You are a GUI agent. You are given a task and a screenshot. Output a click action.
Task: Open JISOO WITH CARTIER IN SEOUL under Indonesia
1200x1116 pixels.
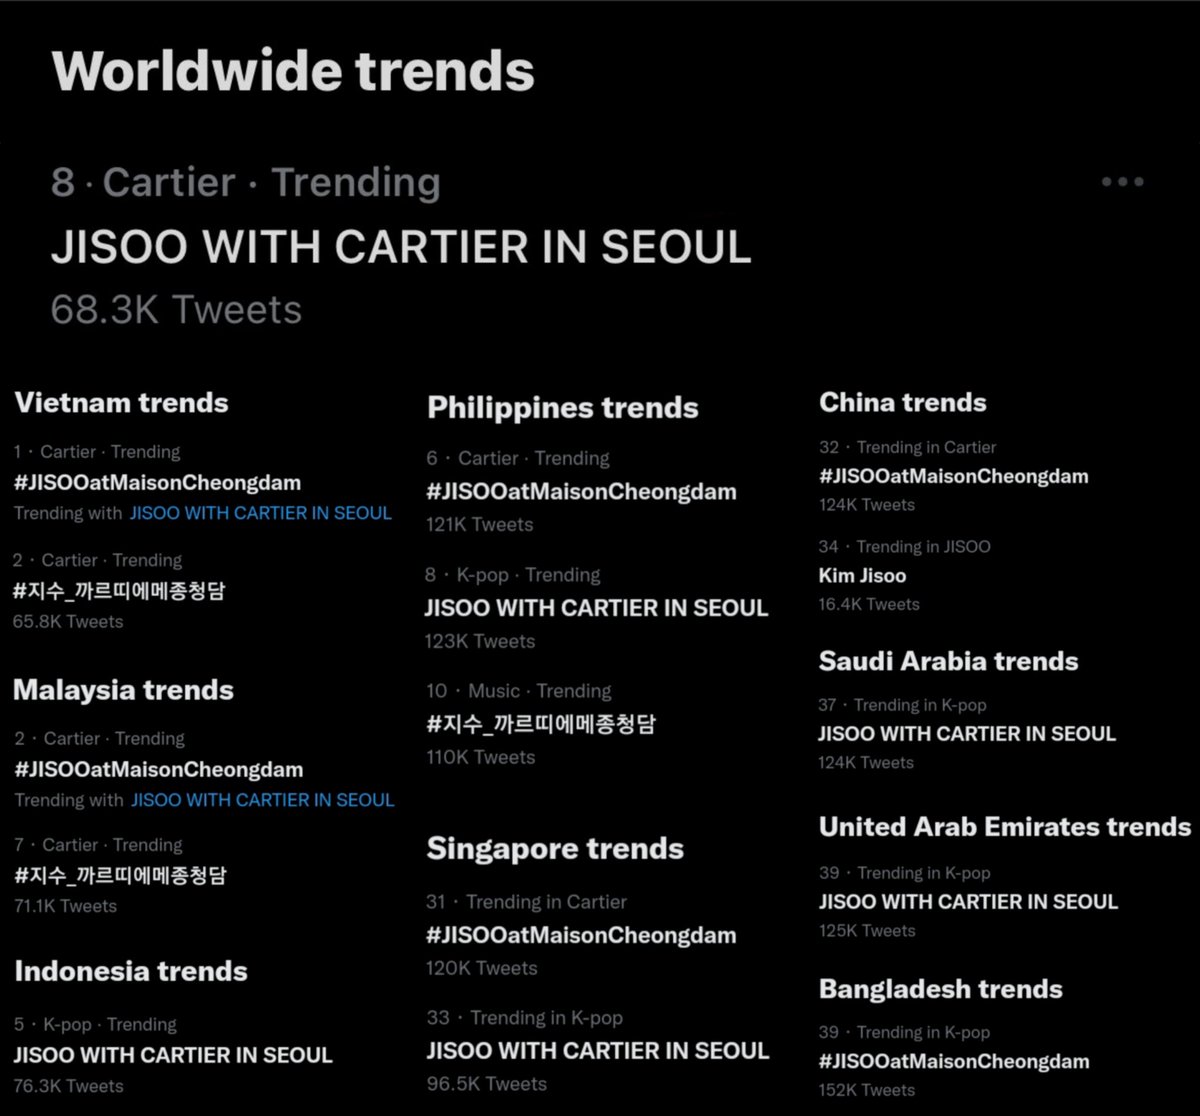point(173,1055)
